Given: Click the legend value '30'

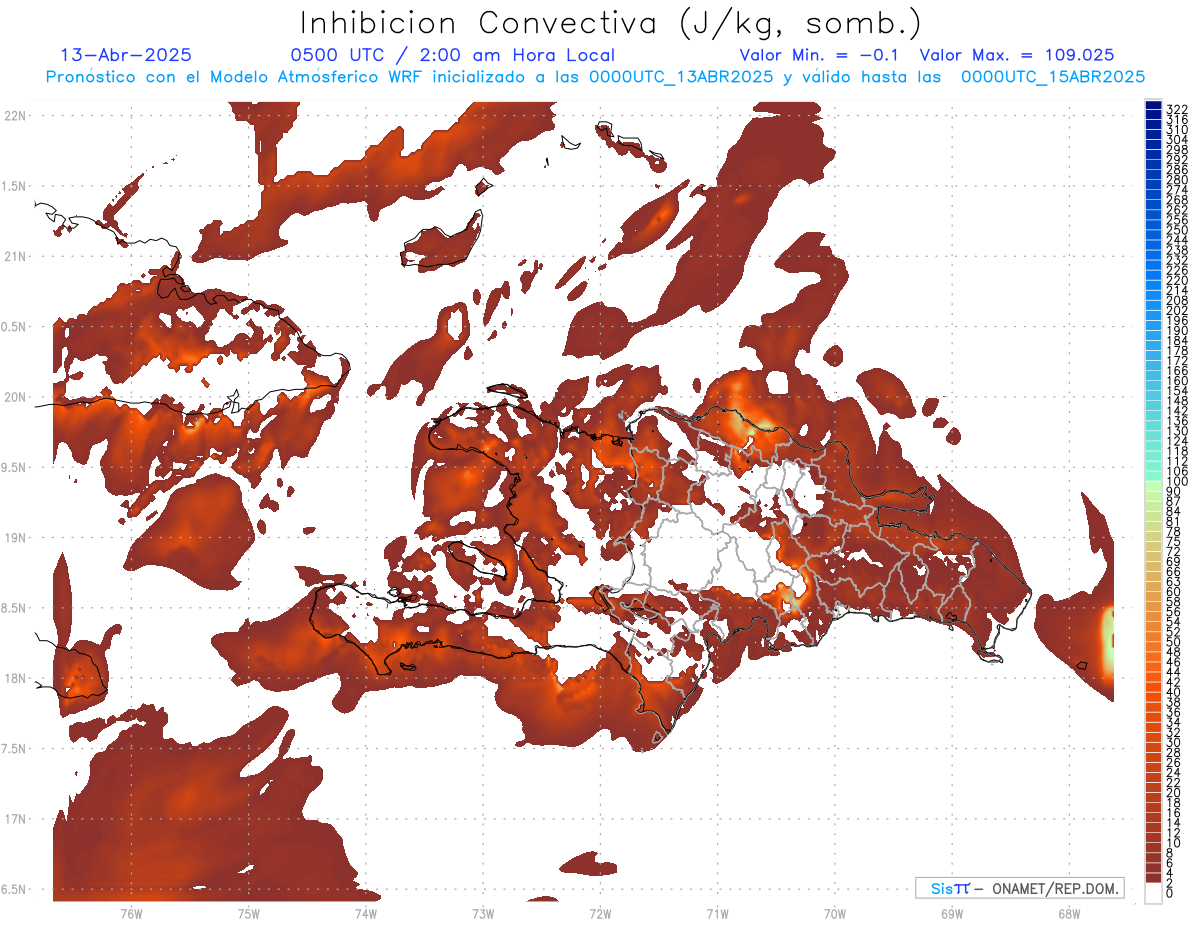Looking at the screenshot, I should click(1174, 742).
